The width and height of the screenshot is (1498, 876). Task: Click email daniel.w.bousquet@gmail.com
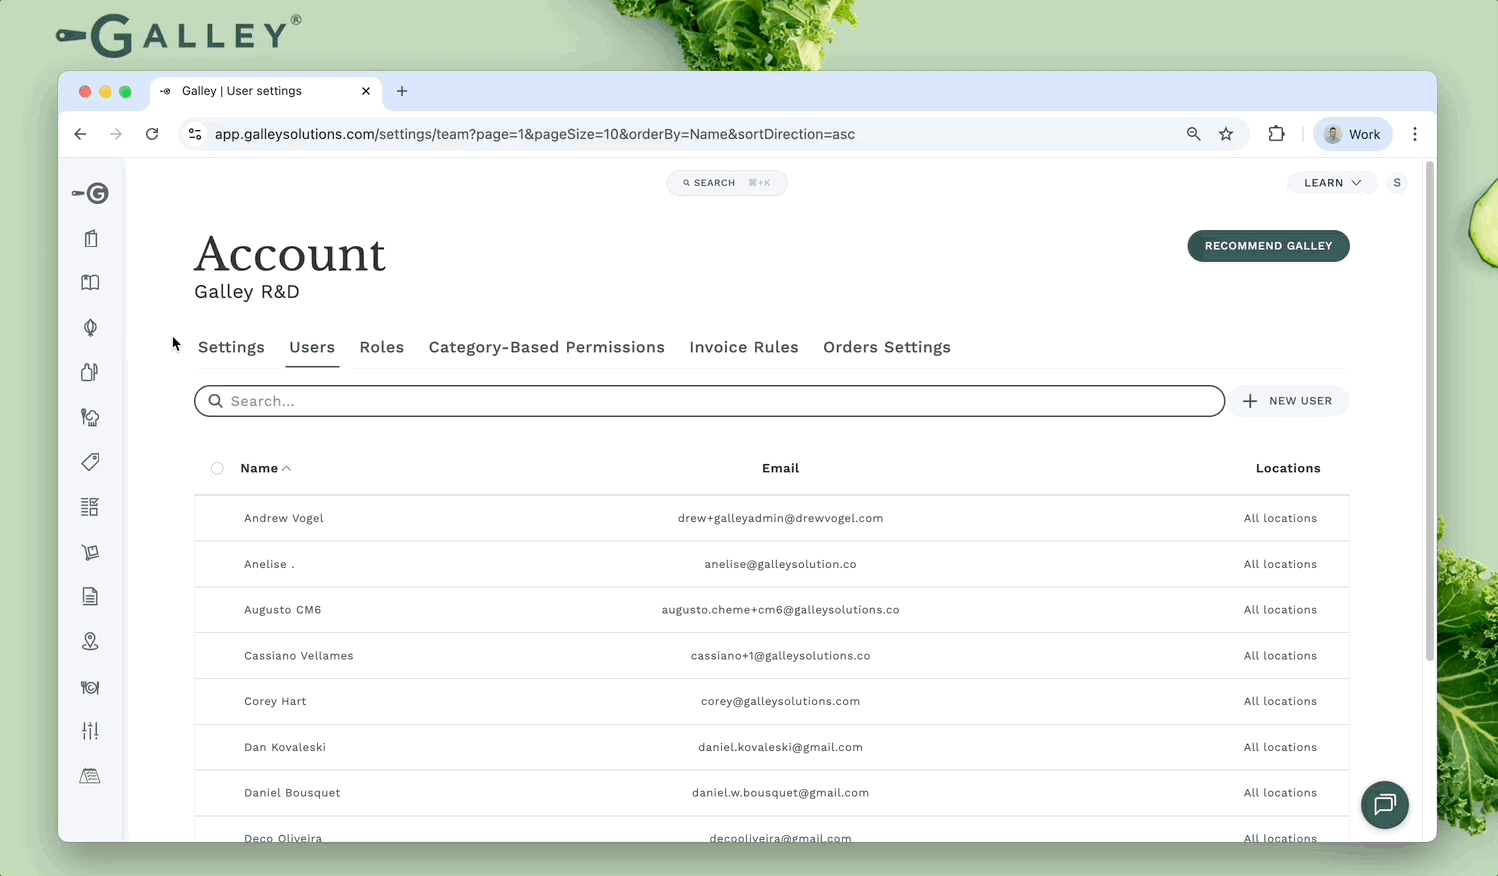click(780, 793)
